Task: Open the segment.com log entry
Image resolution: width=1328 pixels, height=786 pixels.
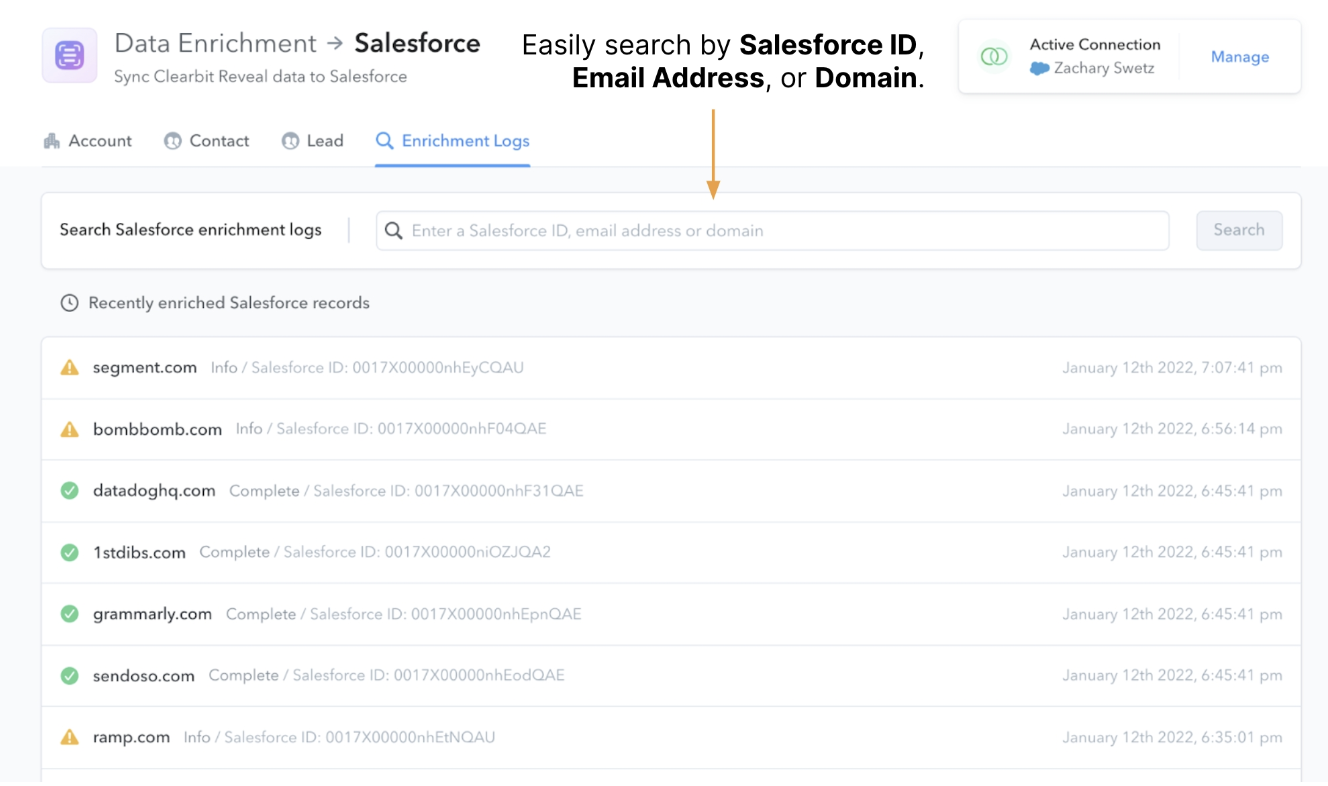Action: coord(671,368)
